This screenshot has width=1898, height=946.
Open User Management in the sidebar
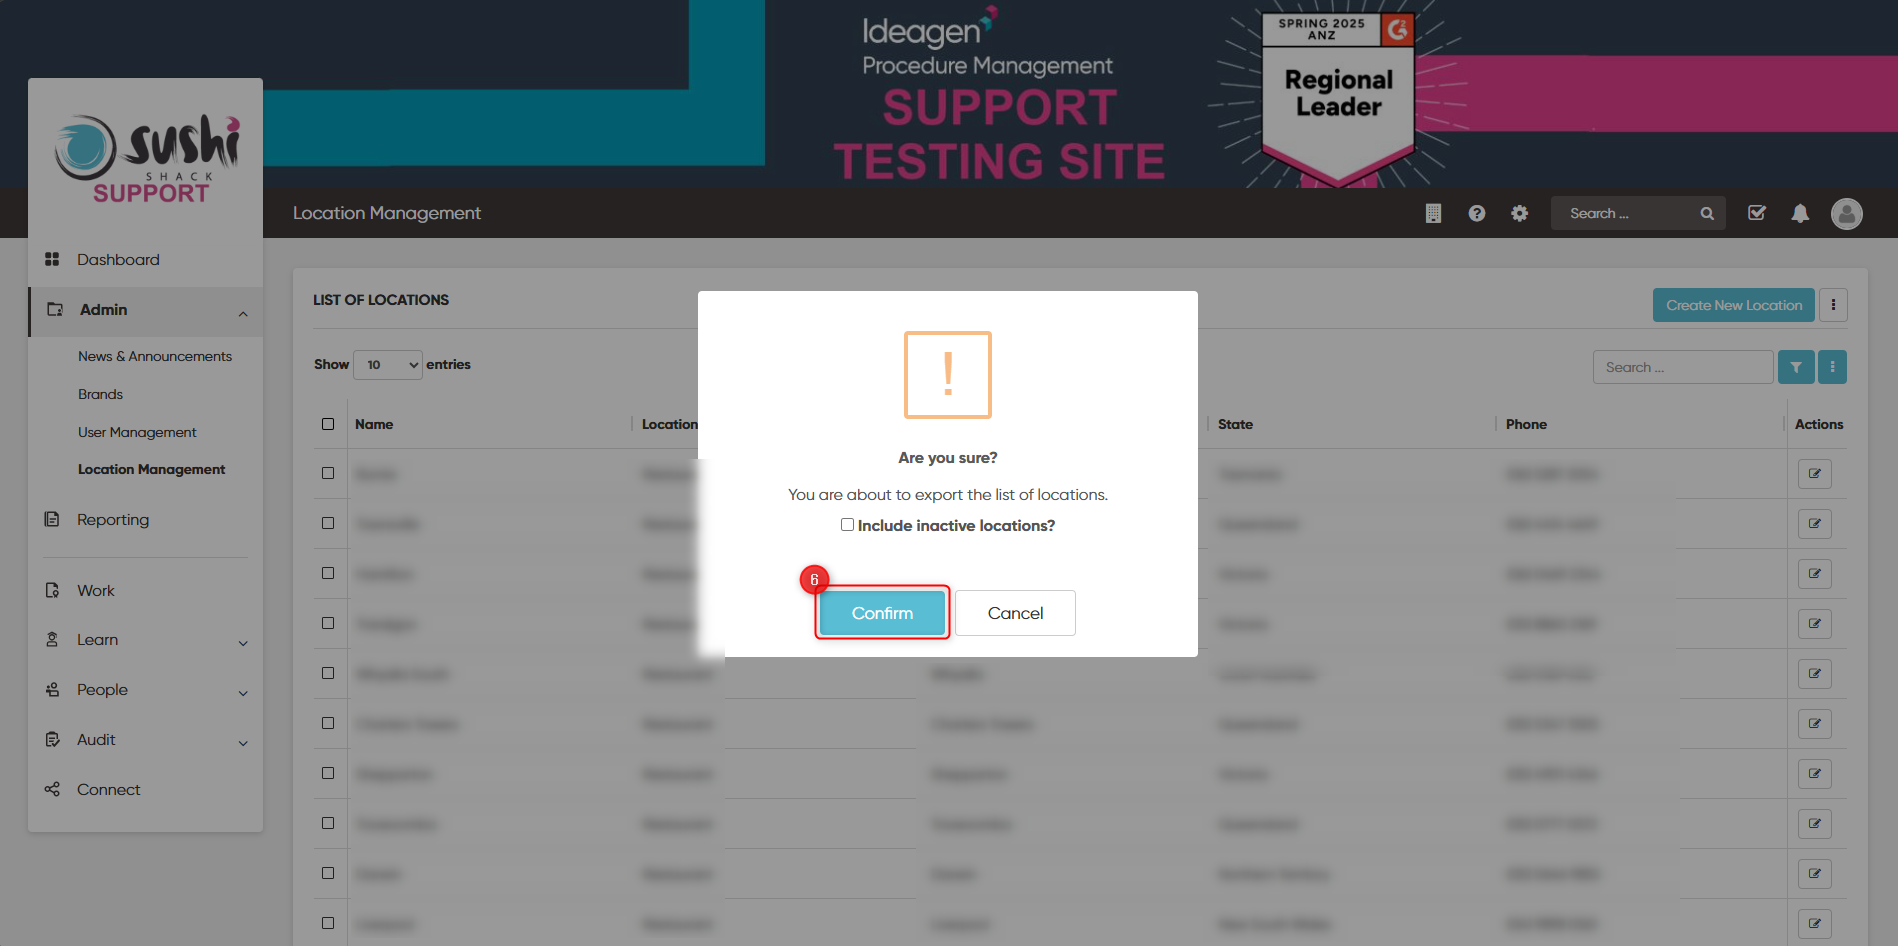137,432
